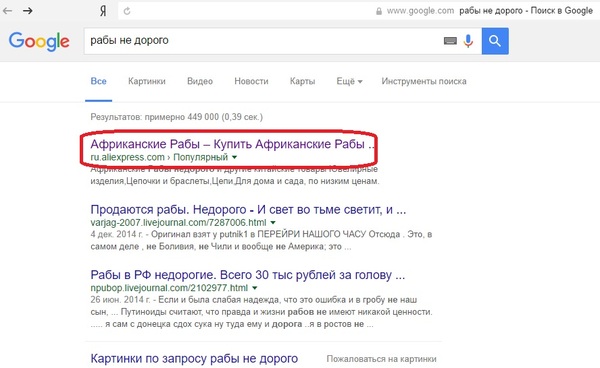600x368 pixels.
Task: Open "Картинки по запросу рабы не дорого" link
Action: tap(194, 358)
